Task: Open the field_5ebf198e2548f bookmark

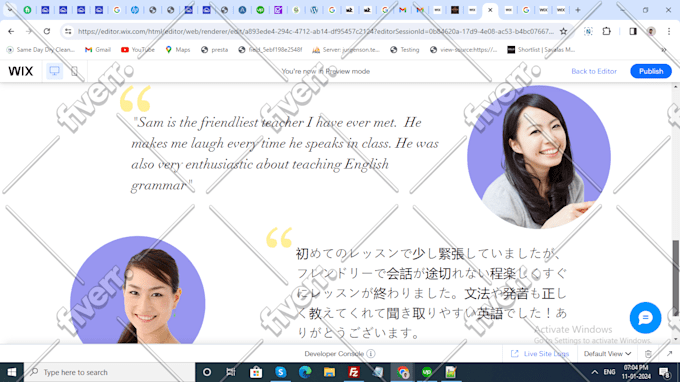Action: pos(270,50)
